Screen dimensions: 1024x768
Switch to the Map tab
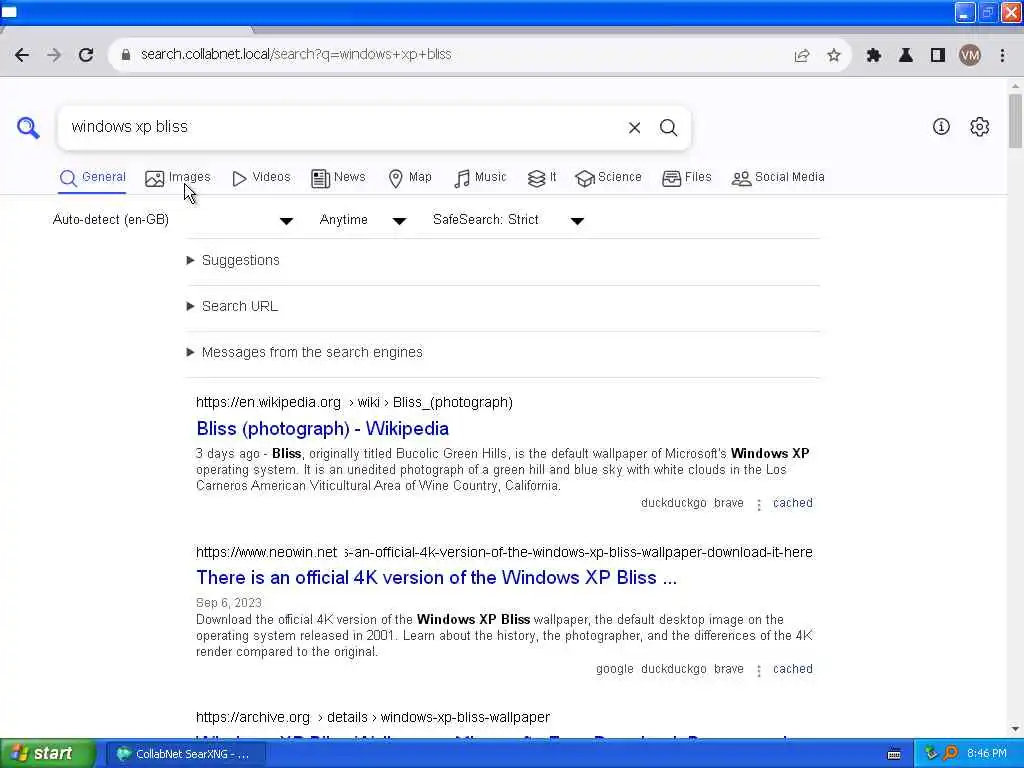tap(409, 178)
